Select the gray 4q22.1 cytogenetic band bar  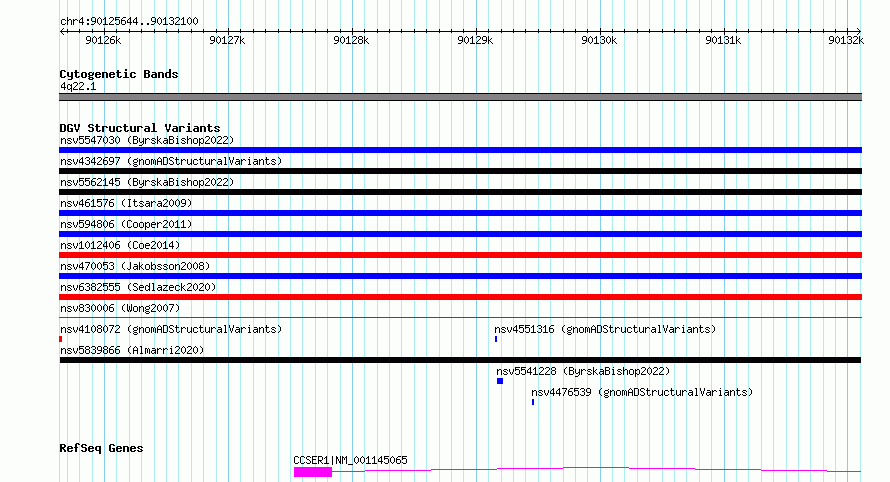[460, 97]
